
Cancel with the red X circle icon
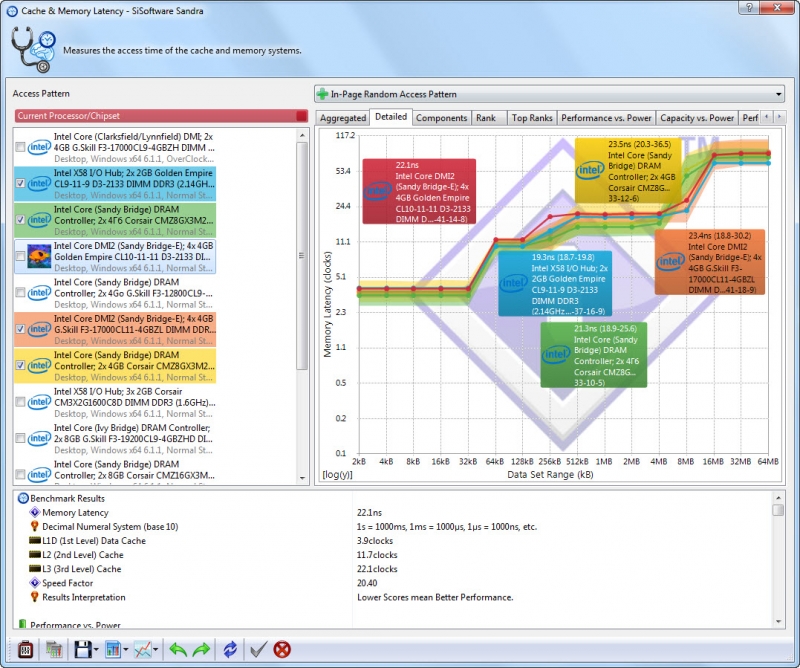pyautogui.click(x=282, y=649)
